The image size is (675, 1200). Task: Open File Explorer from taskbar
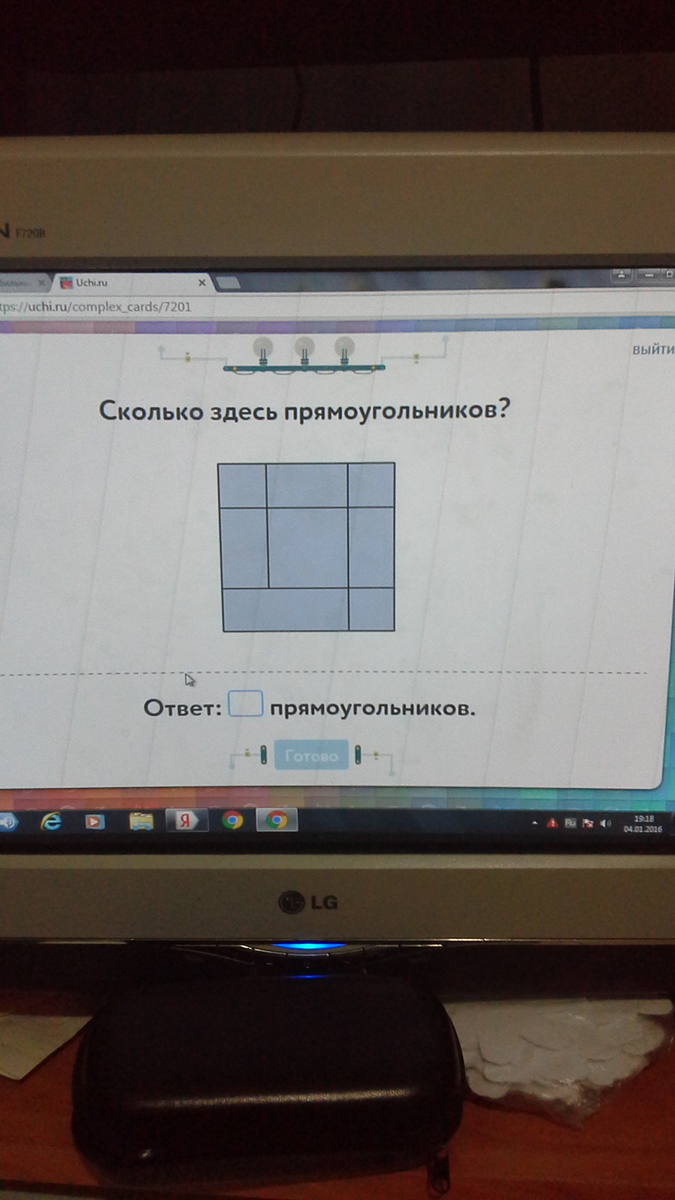[x=141, y=821]
